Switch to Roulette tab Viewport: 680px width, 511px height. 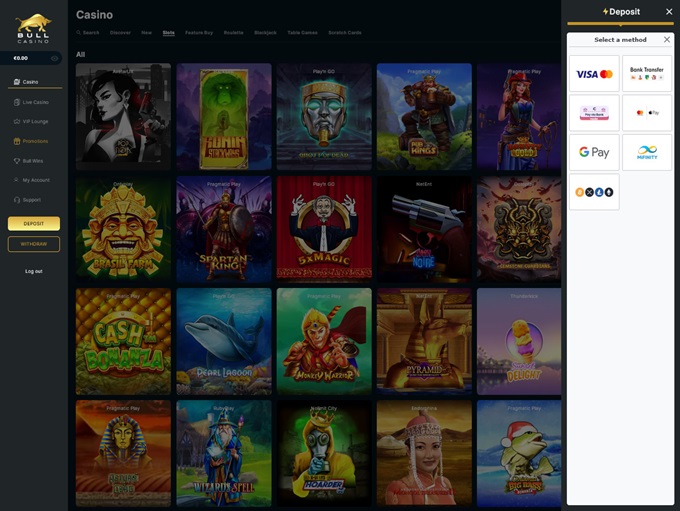[x=233, y=33]
